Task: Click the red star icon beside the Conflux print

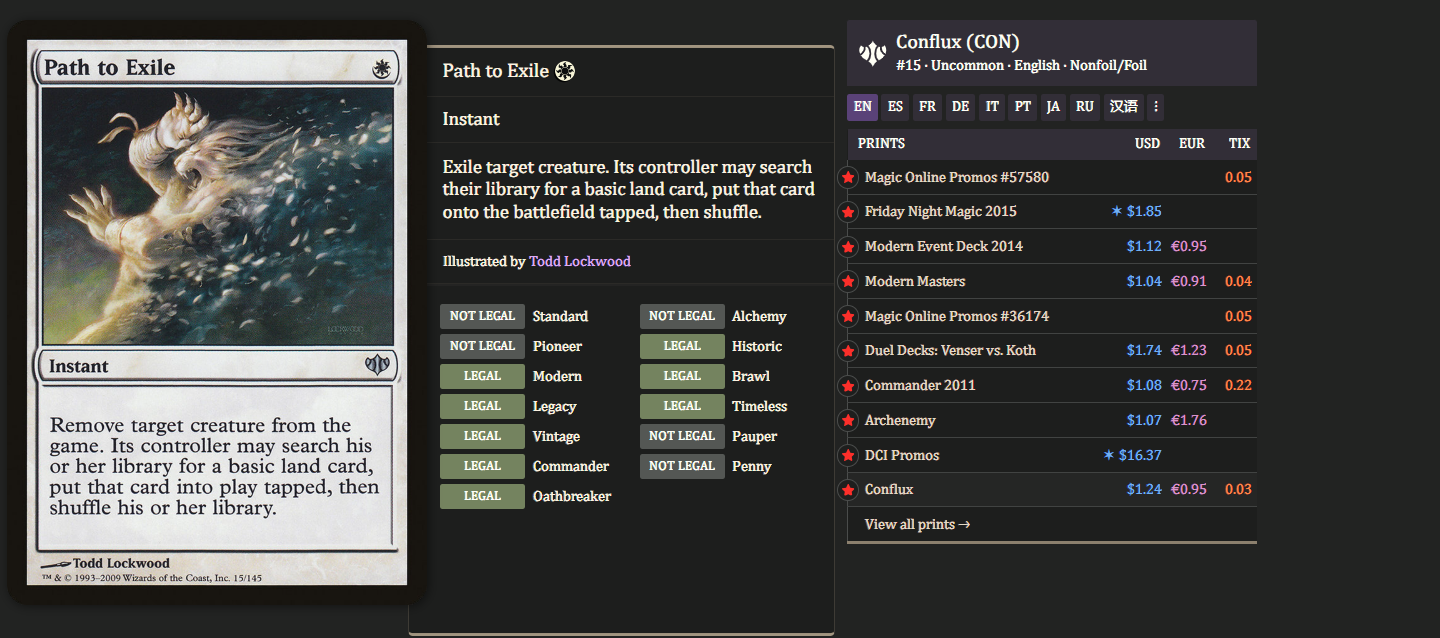Action: (848, 490)
